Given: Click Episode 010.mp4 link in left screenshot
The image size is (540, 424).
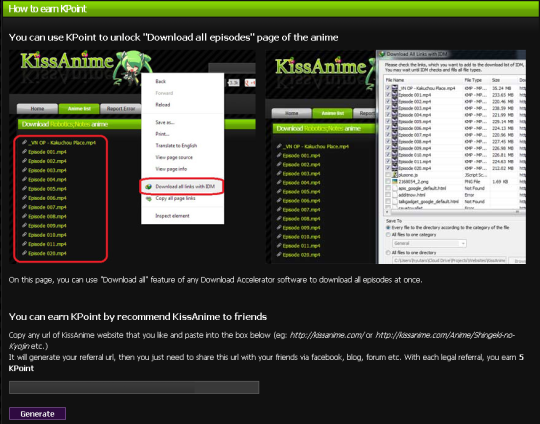Looking at the screenshot, I should [x=47, y=235].
